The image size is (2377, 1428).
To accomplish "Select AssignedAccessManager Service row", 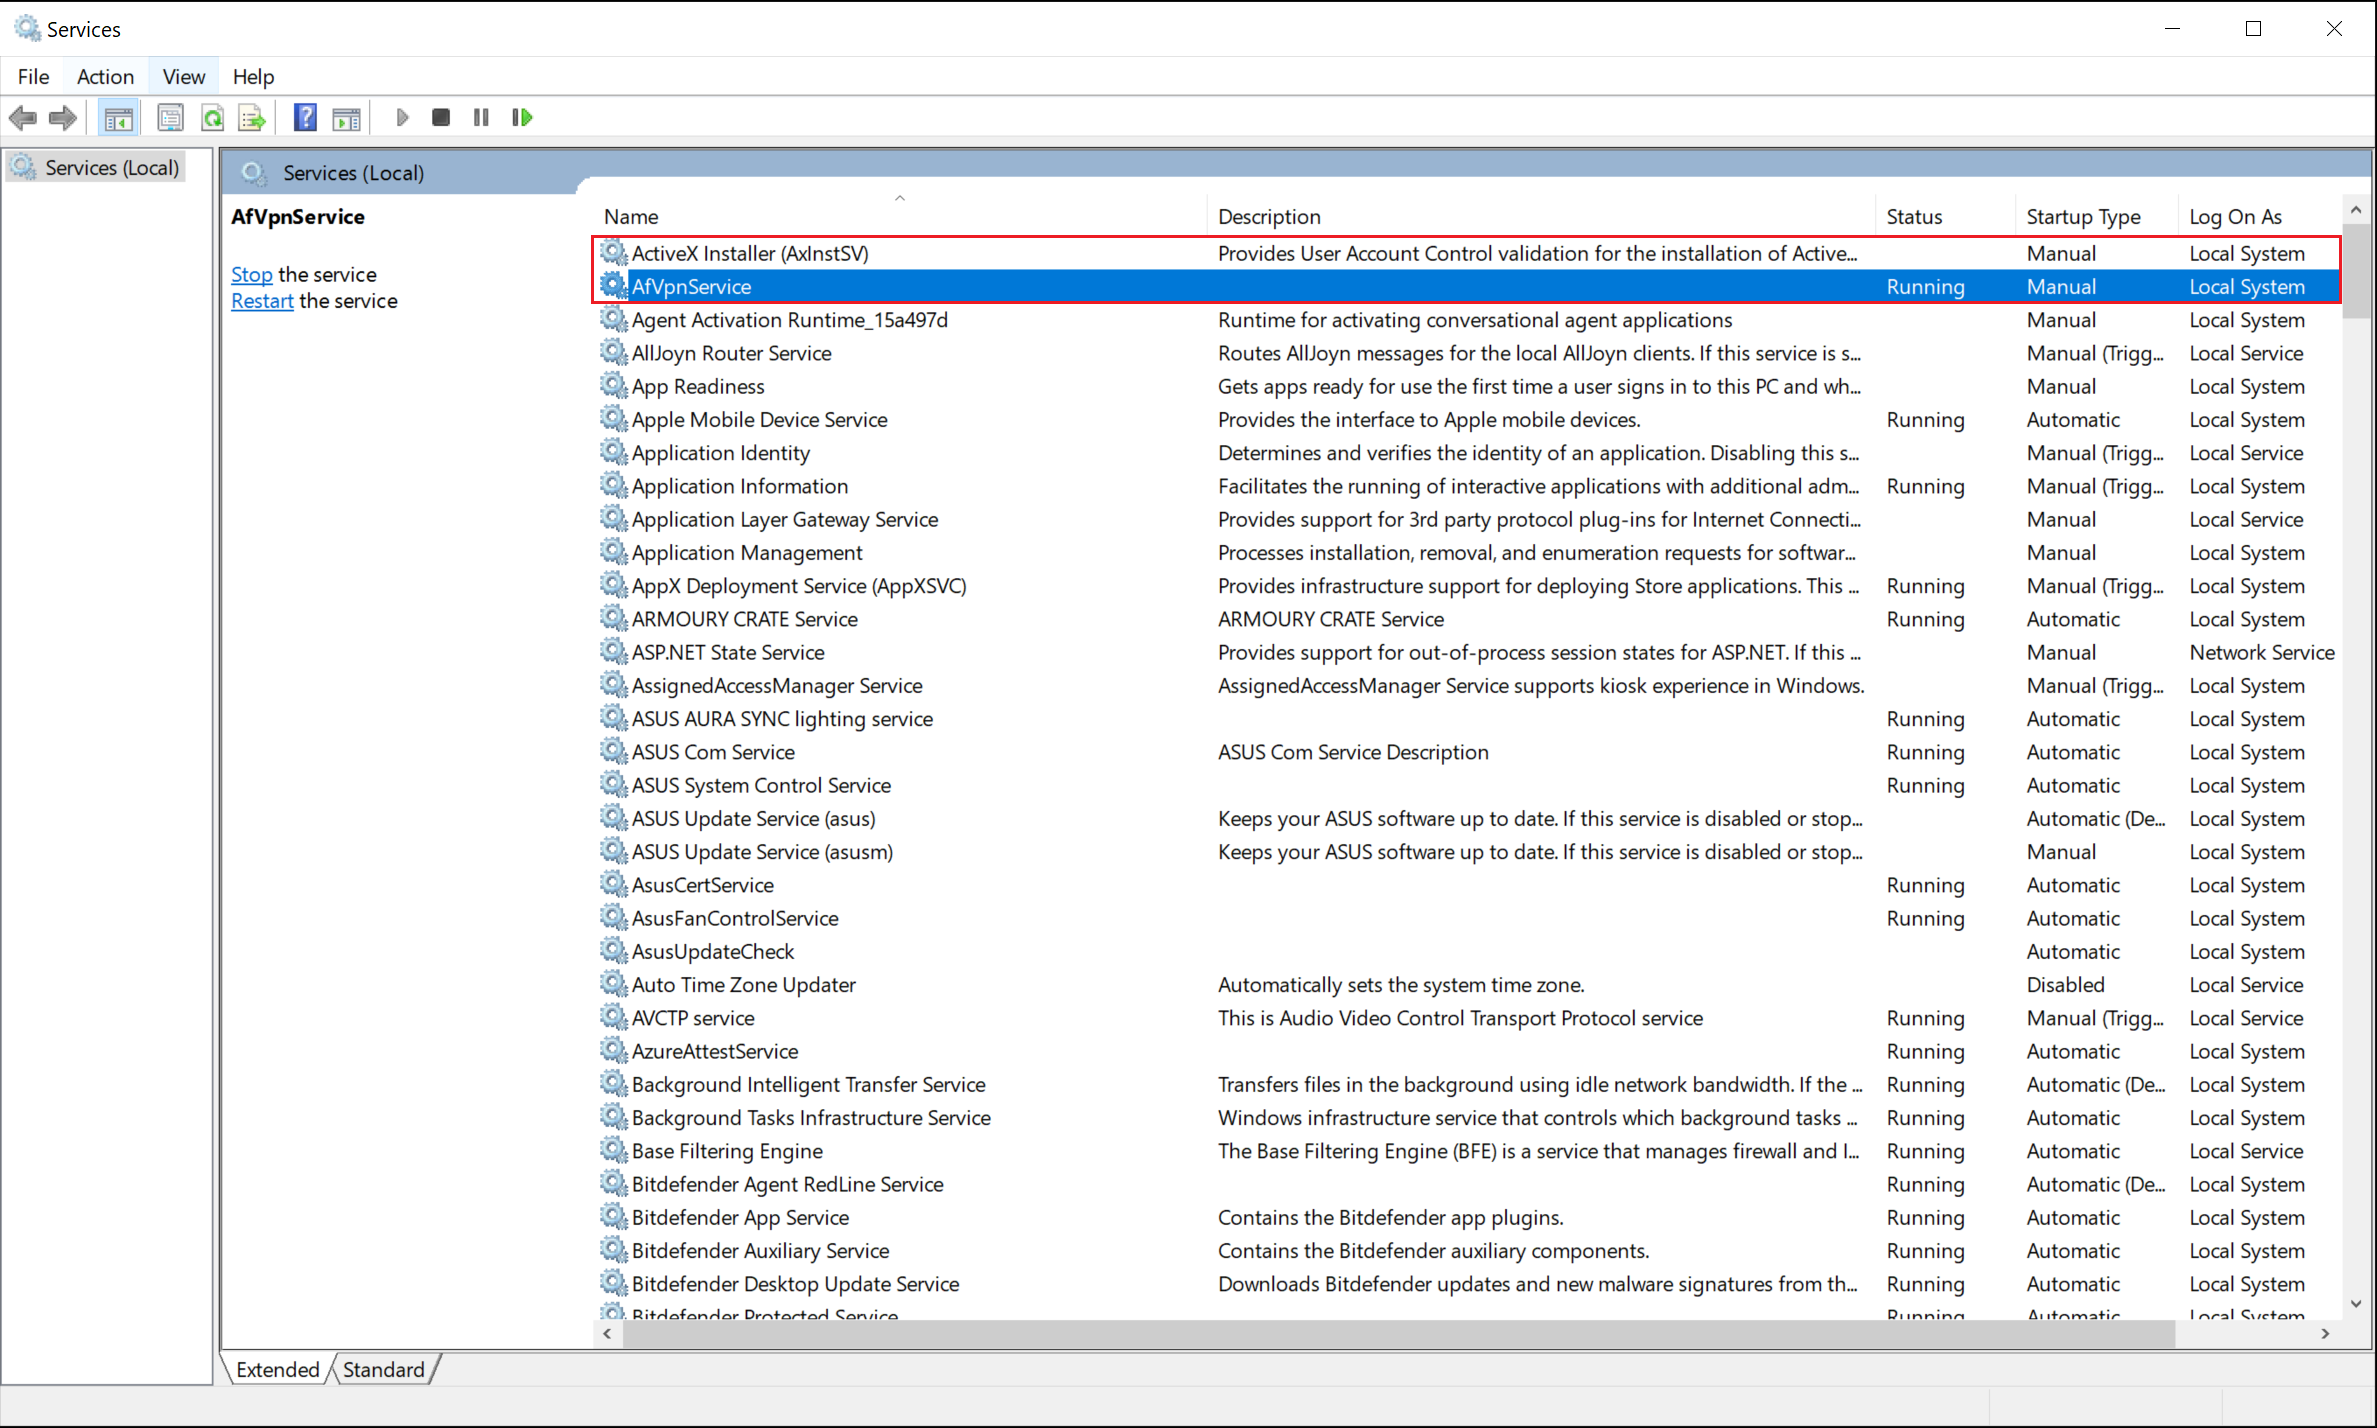I will pyautogui.click(x=1468, y=685).
